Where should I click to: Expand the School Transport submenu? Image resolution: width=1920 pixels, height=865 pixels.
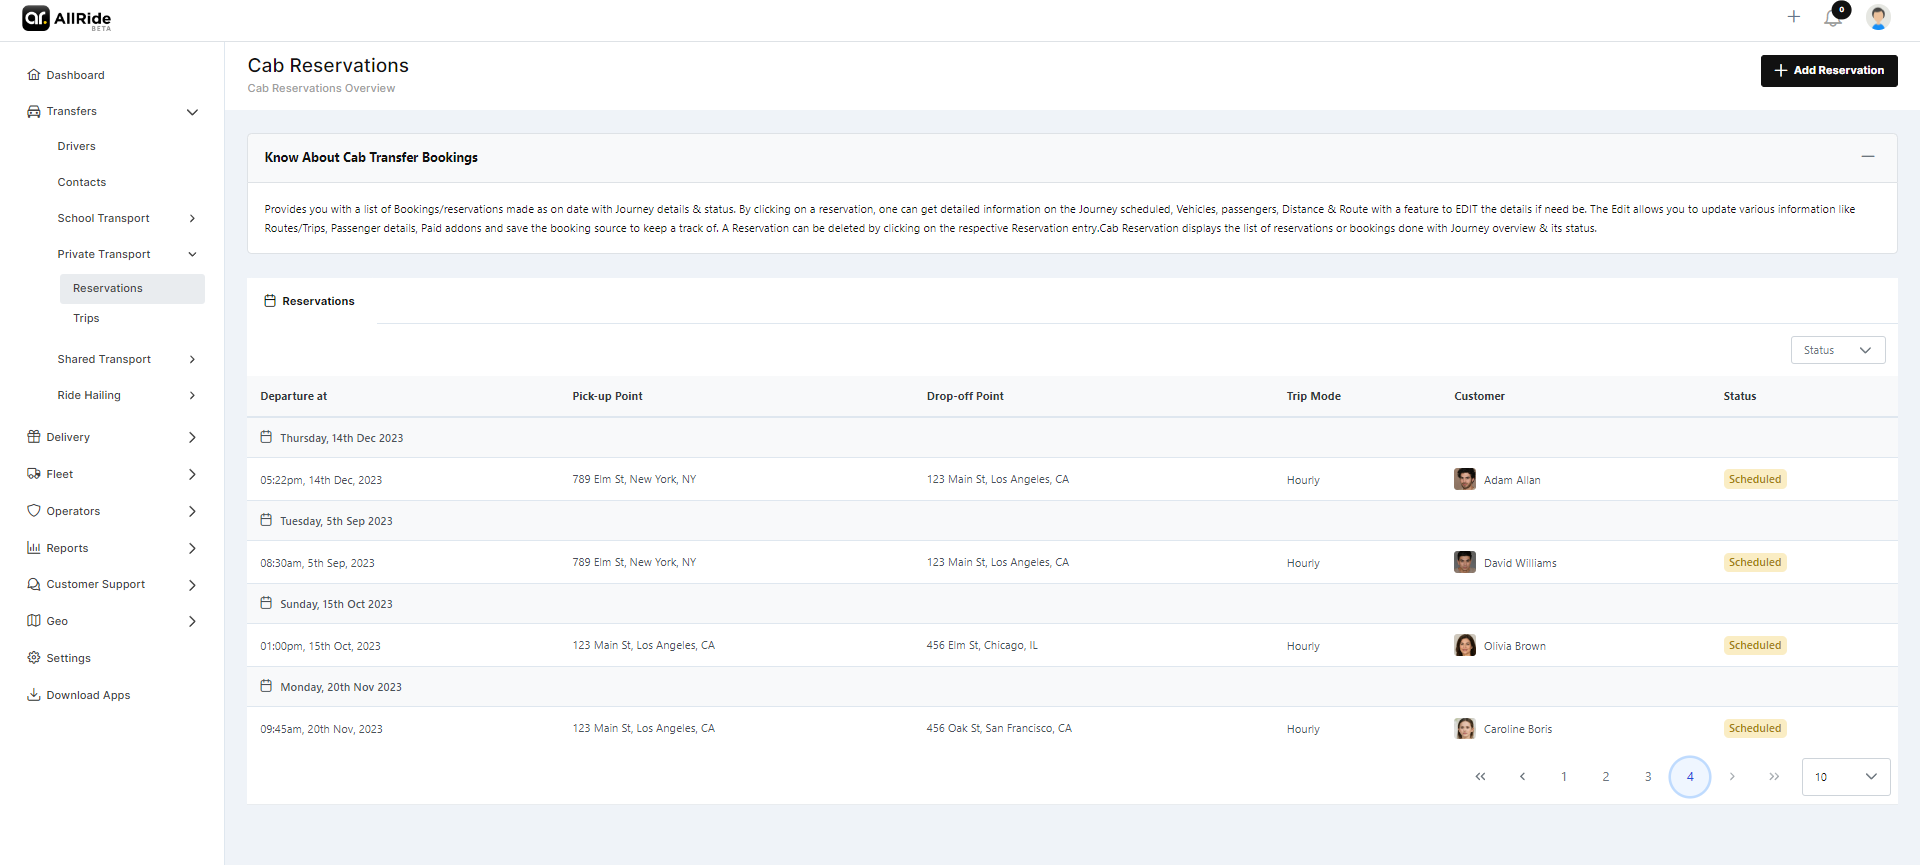[x=192, y=218]
